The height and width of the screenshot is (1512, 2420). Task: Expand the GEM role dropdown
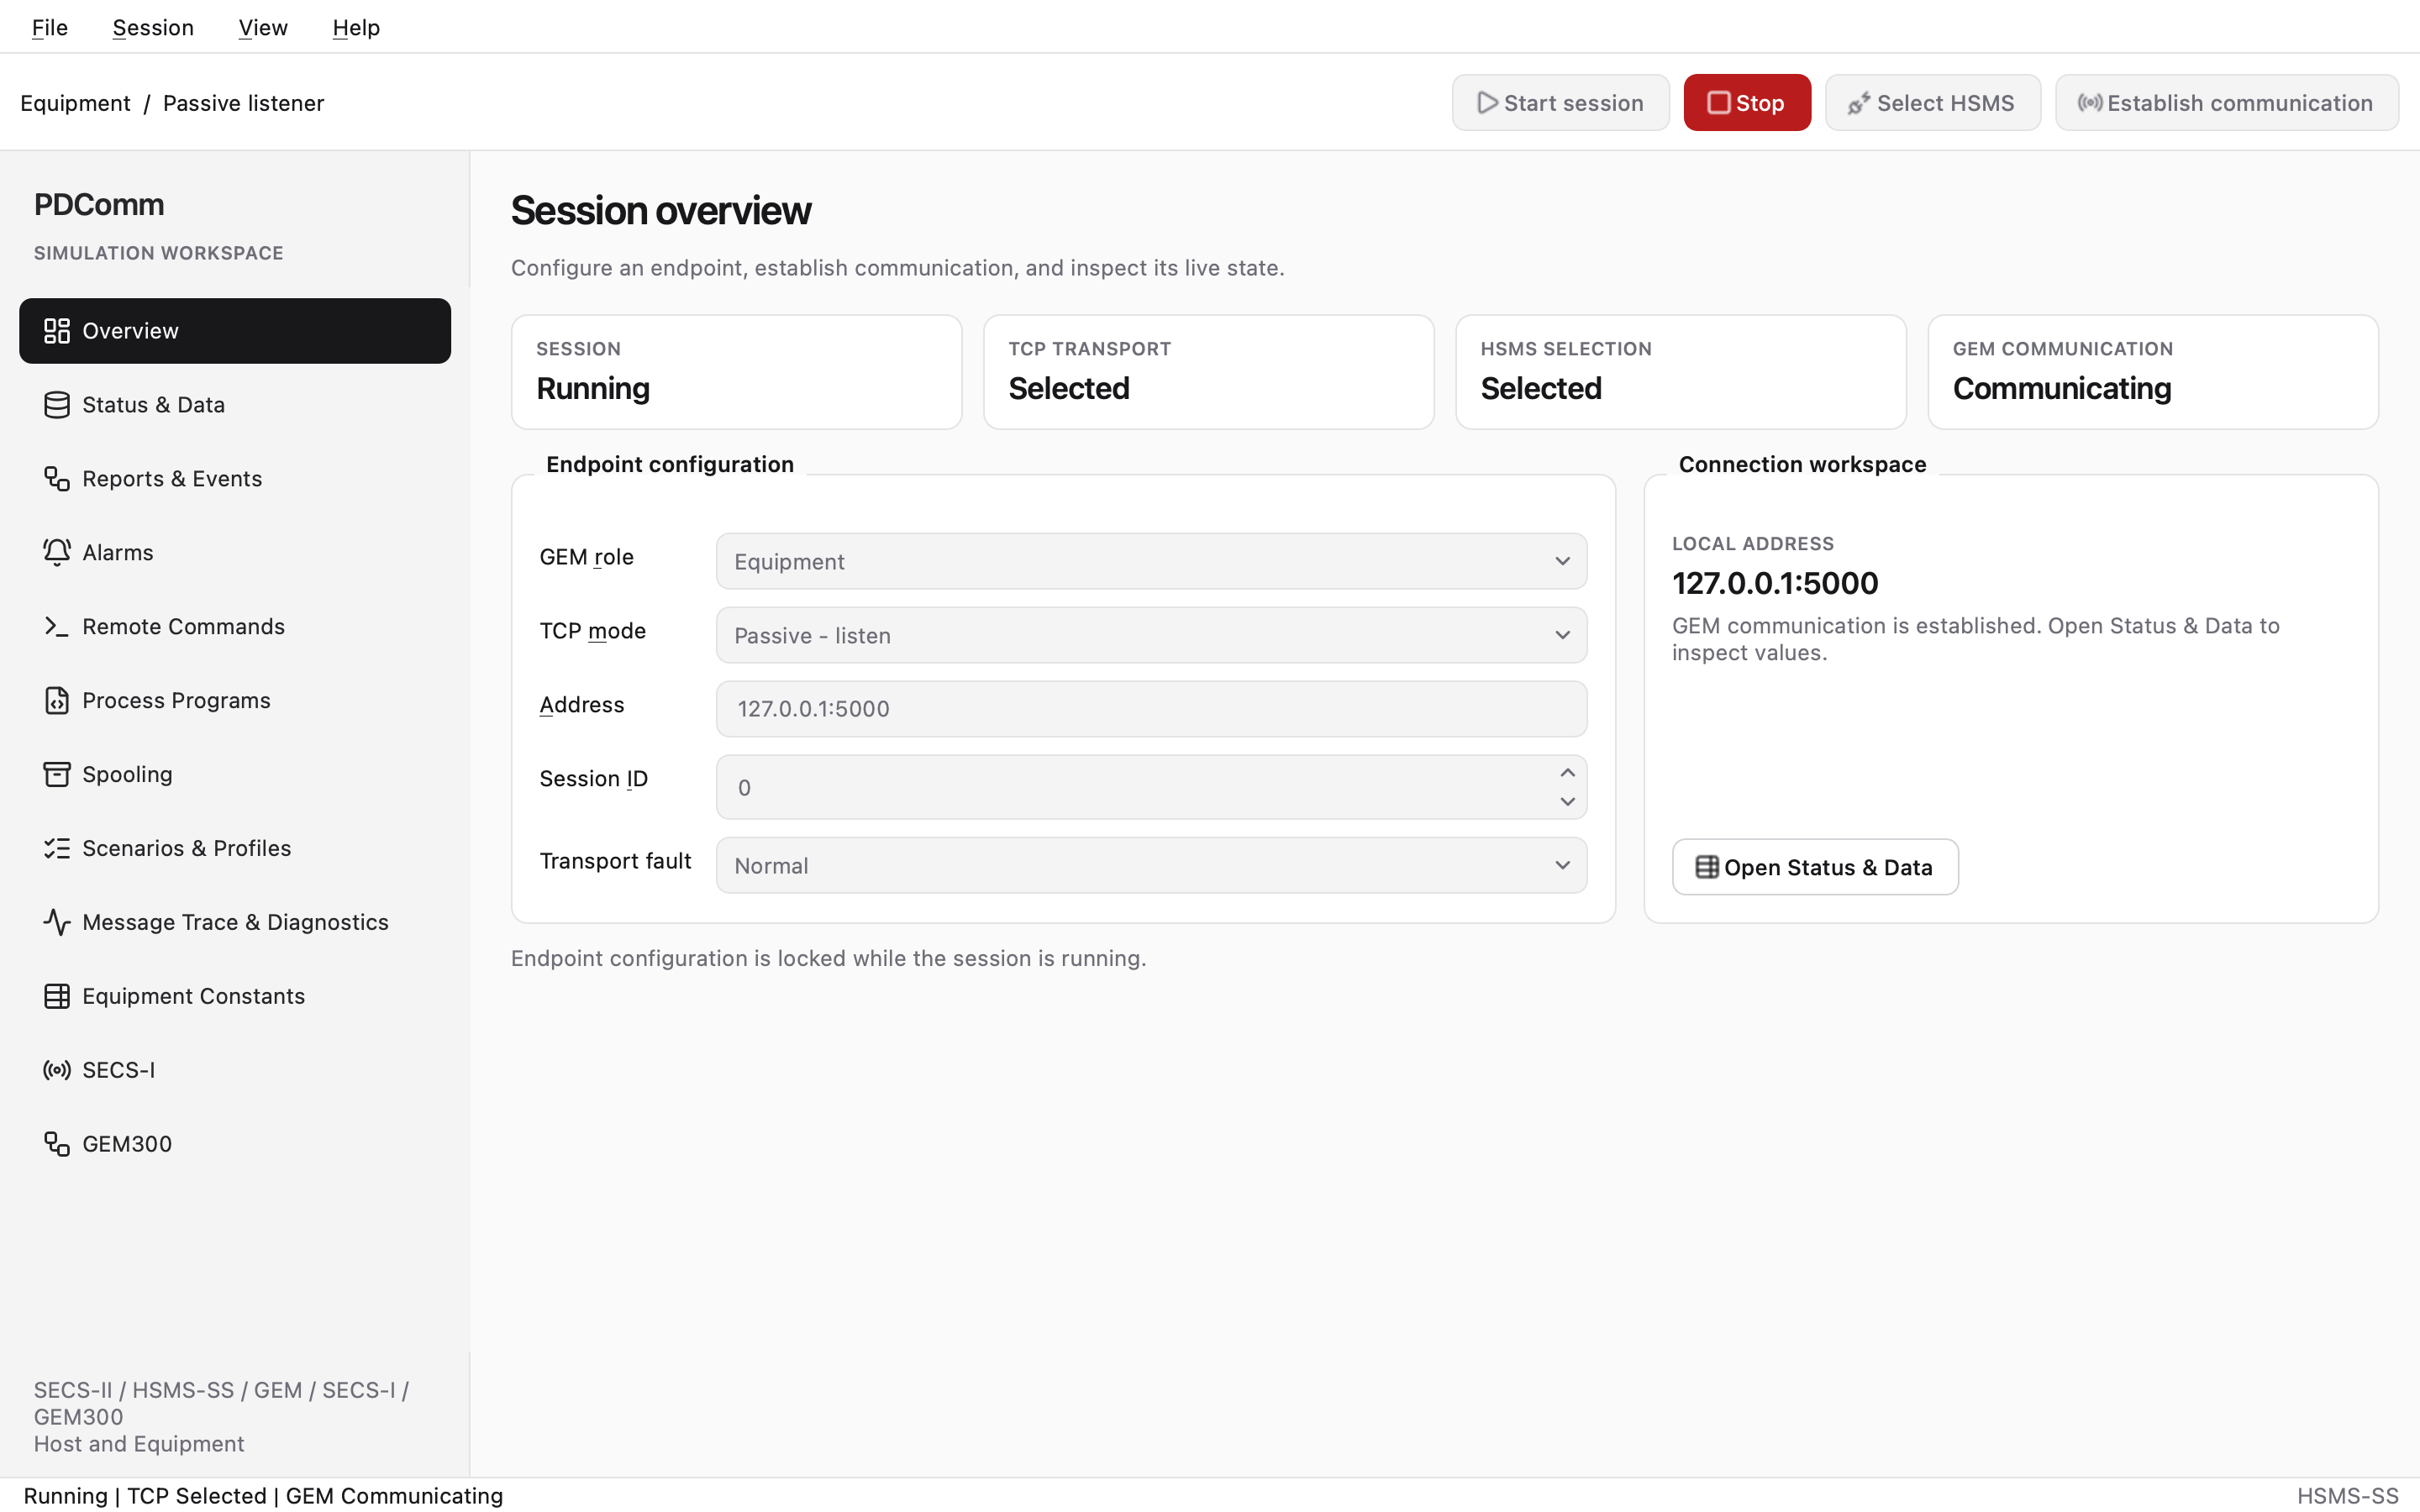(x=1151, y=561)
